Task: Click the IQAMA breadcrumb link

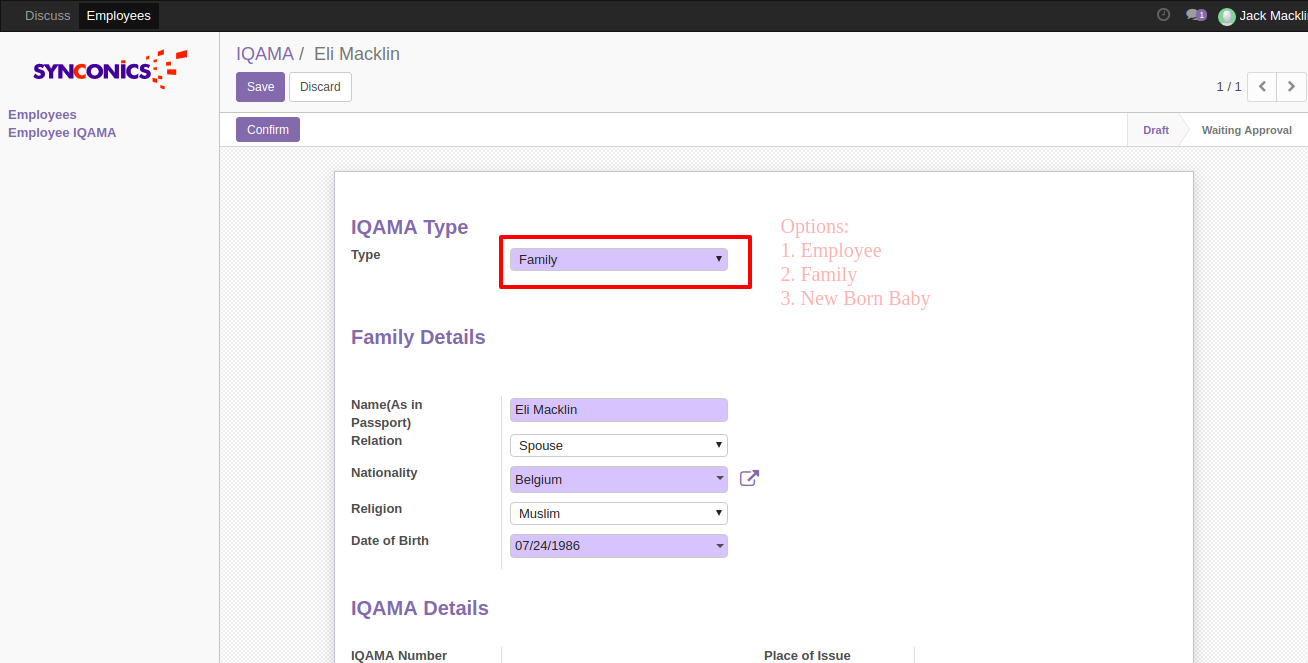Action: coord(264,54)
